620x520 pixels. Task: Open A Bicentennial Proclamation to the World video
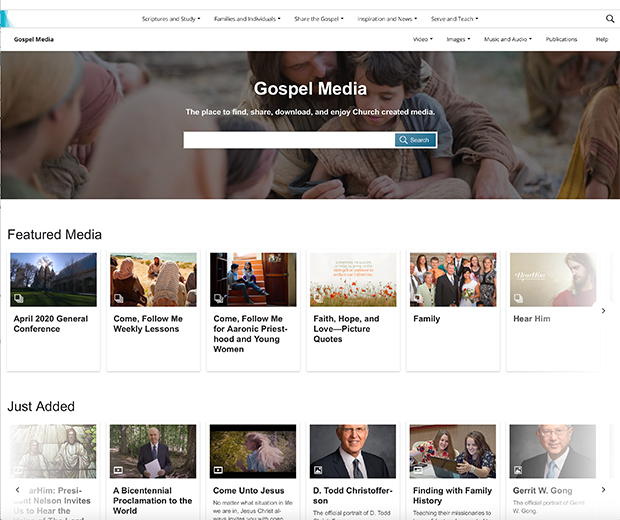[153, 451]
